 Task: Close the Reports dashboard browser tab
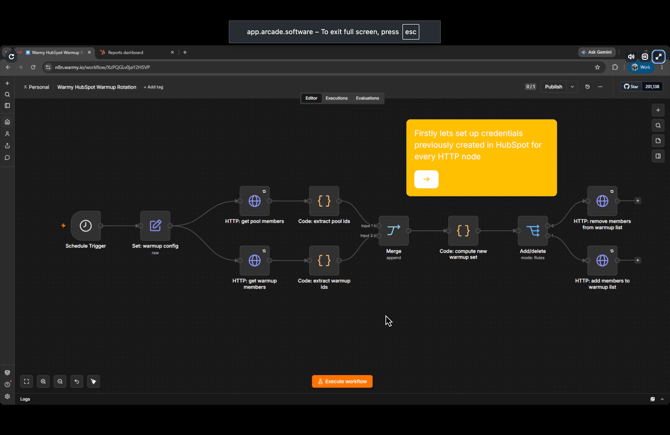point(172,53)
